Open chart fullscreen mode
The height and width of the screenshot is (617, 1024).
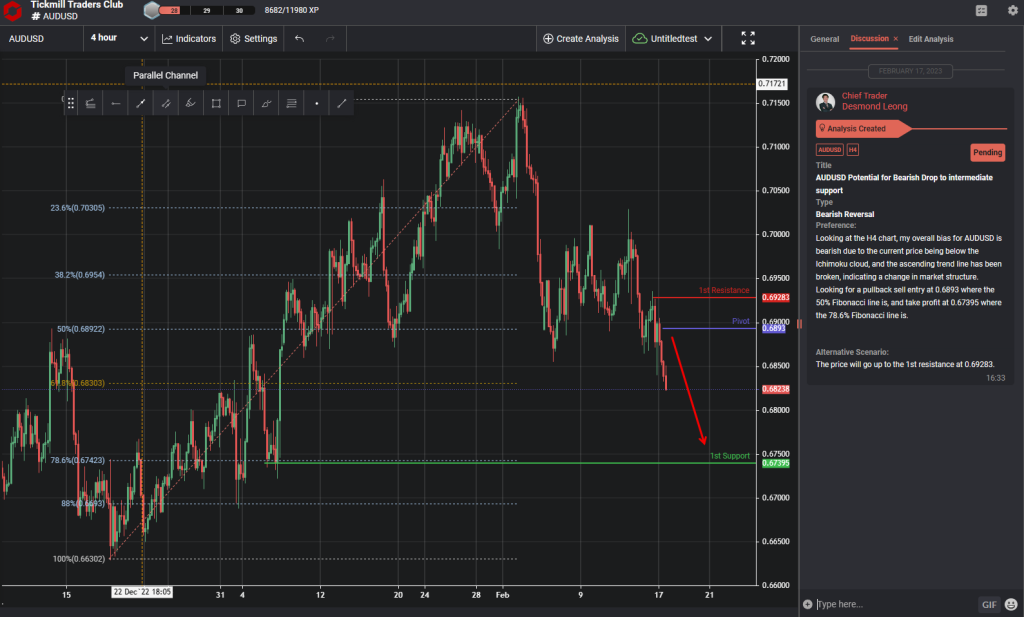point(747,38)
